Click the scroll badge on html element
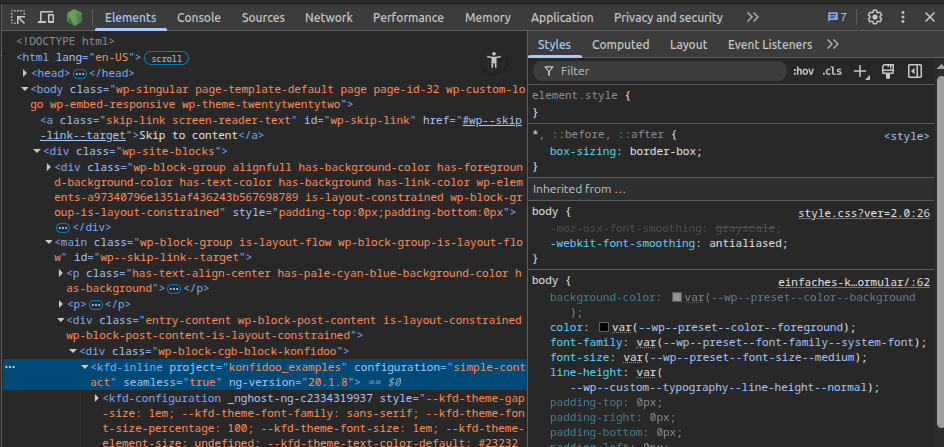This screenshot has height=447, width=944. 167,58
